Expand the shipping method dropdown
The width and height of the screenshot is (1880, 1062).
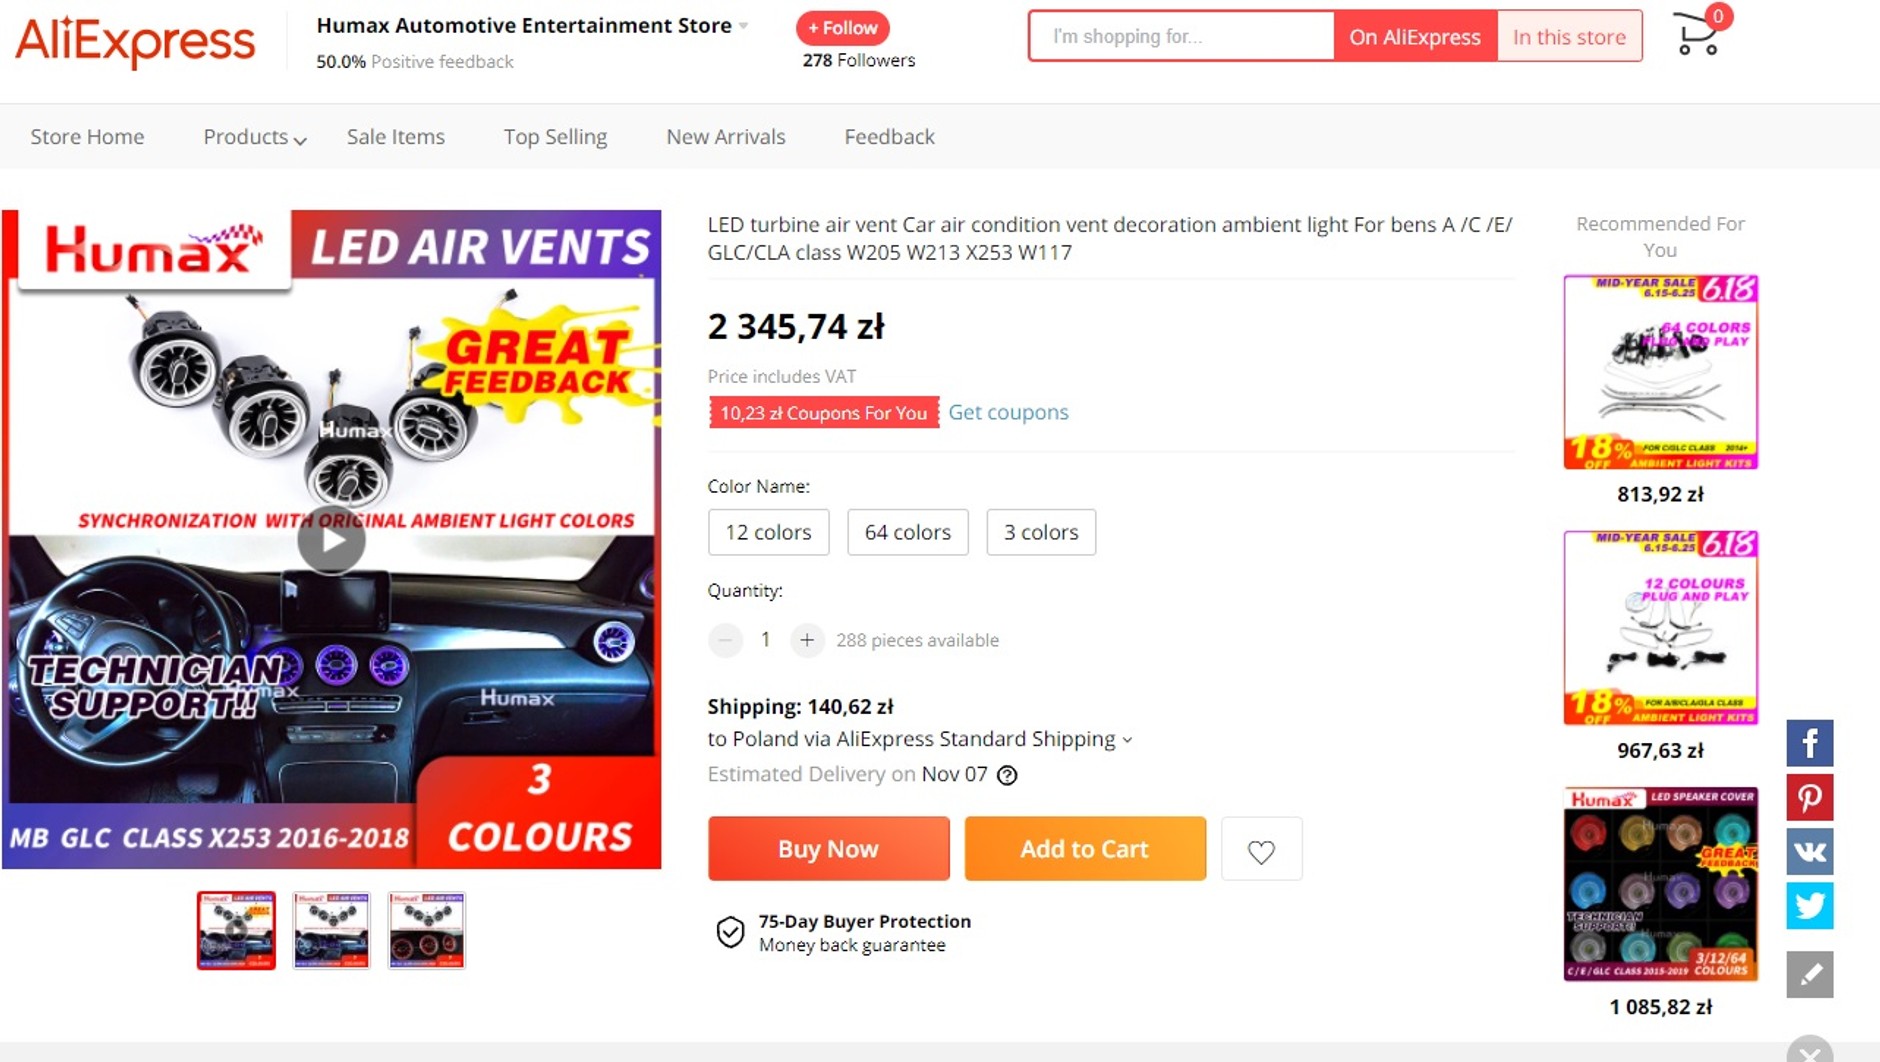[1127, 740]
